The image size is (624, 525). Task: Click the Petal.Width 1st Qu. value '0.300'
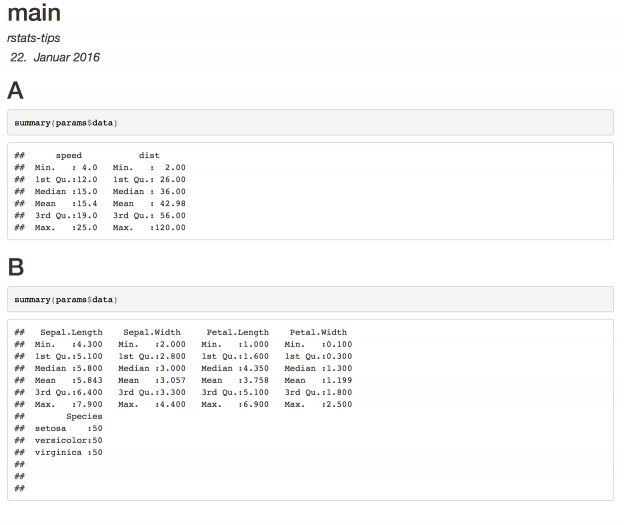[x=339, y=356]
